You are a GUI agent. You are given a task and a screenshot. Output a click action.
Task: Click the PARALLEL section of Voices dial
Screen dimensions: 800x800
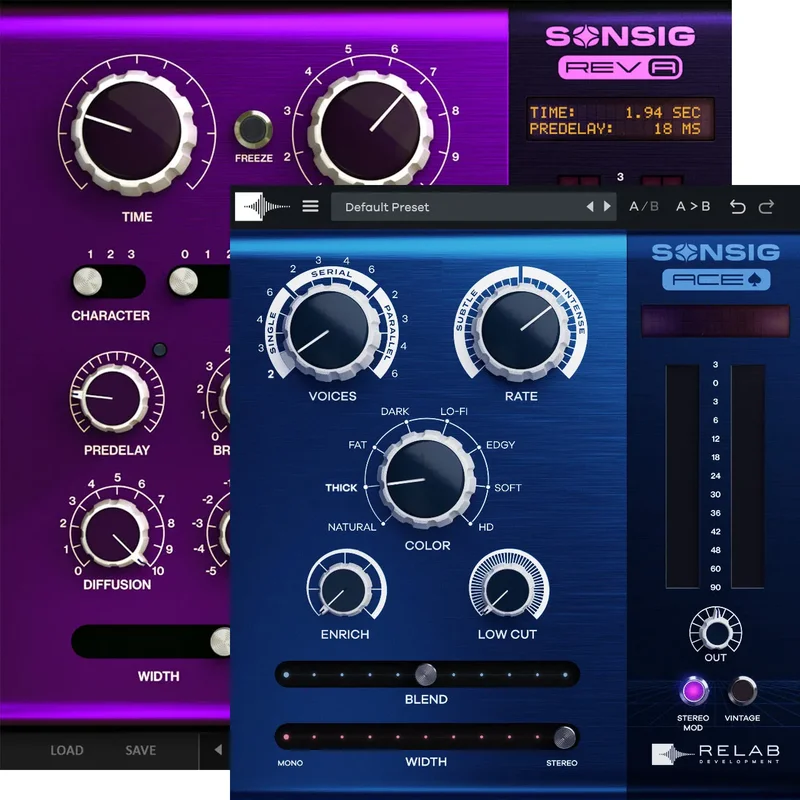click(x=389, y=331)
